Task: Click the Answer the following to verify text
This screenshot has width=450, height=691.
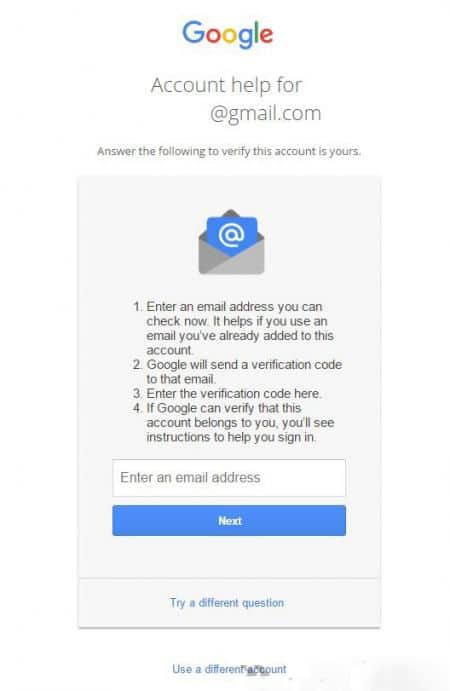Action: coord(229,151)
